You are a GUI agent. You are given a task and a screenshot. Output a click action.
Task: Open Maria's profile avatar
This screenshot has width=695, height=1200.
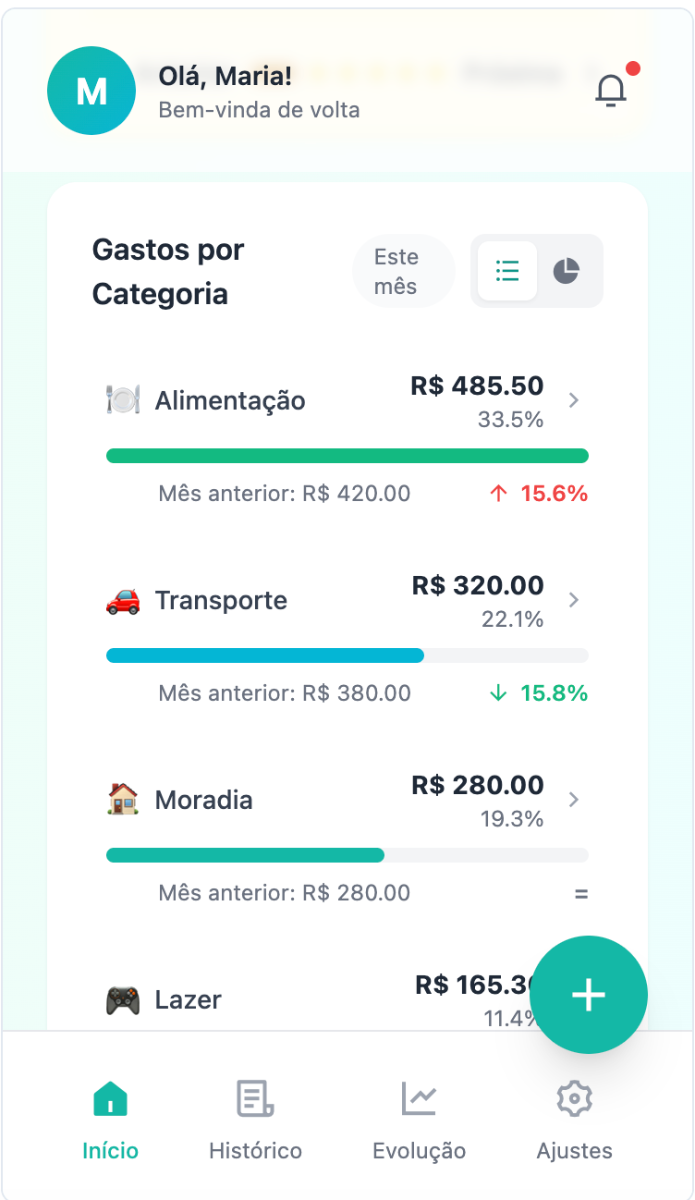91,90
